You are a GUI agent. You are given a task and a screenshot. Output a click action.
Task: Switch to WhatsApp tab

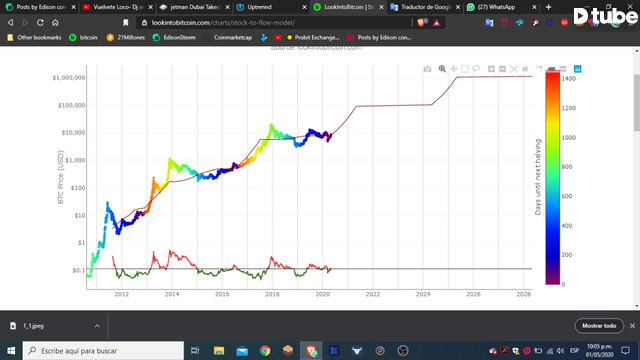[502, 7]
